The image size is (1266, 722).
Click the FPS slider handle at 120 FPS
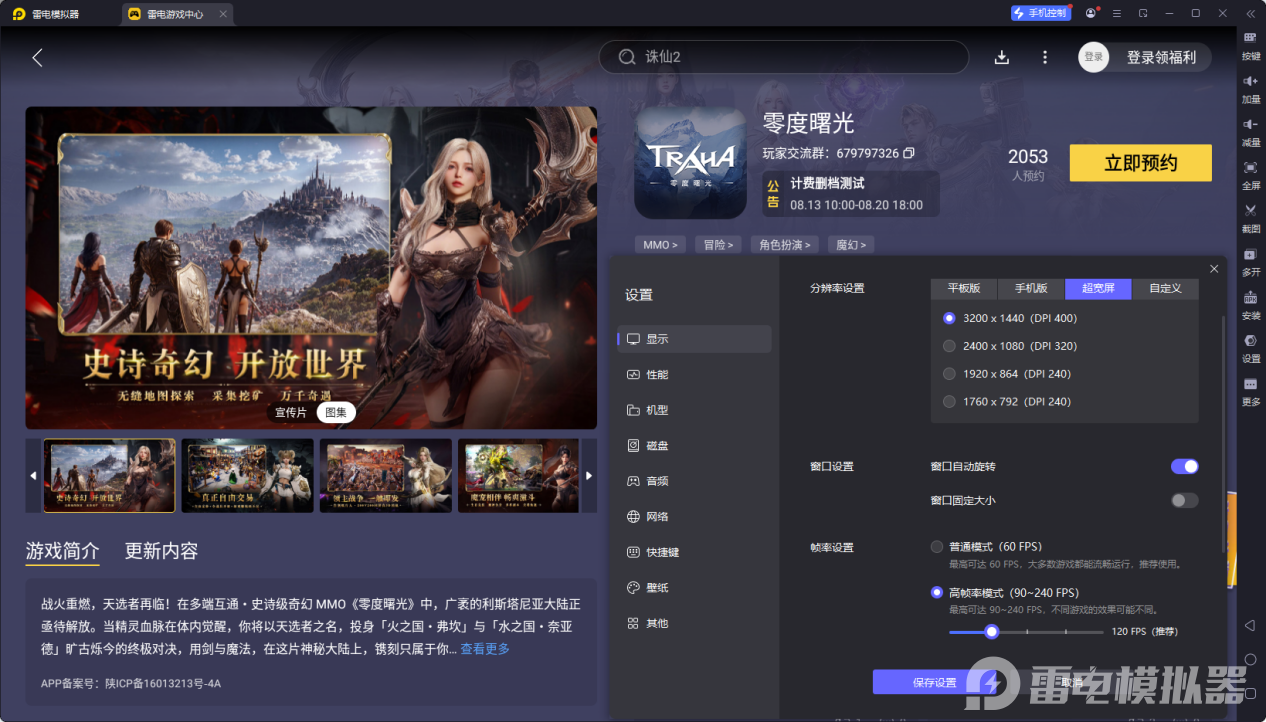click(x=991, y=632)
